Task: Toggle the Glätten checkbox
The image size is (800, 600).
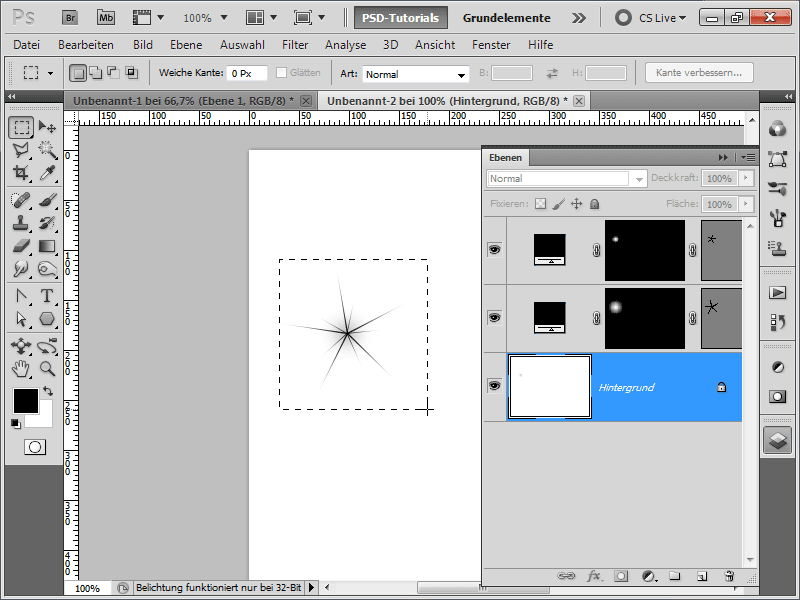Action: (x=281, y=73)
